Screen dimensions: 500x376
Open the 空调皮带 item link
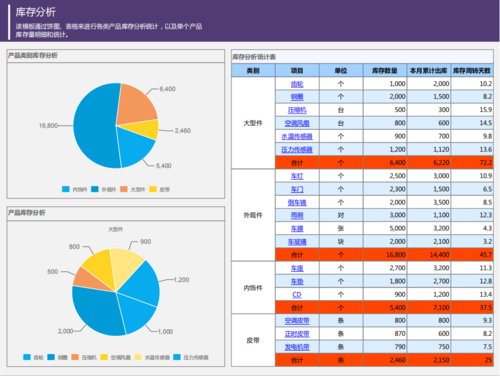pos(297,321)
